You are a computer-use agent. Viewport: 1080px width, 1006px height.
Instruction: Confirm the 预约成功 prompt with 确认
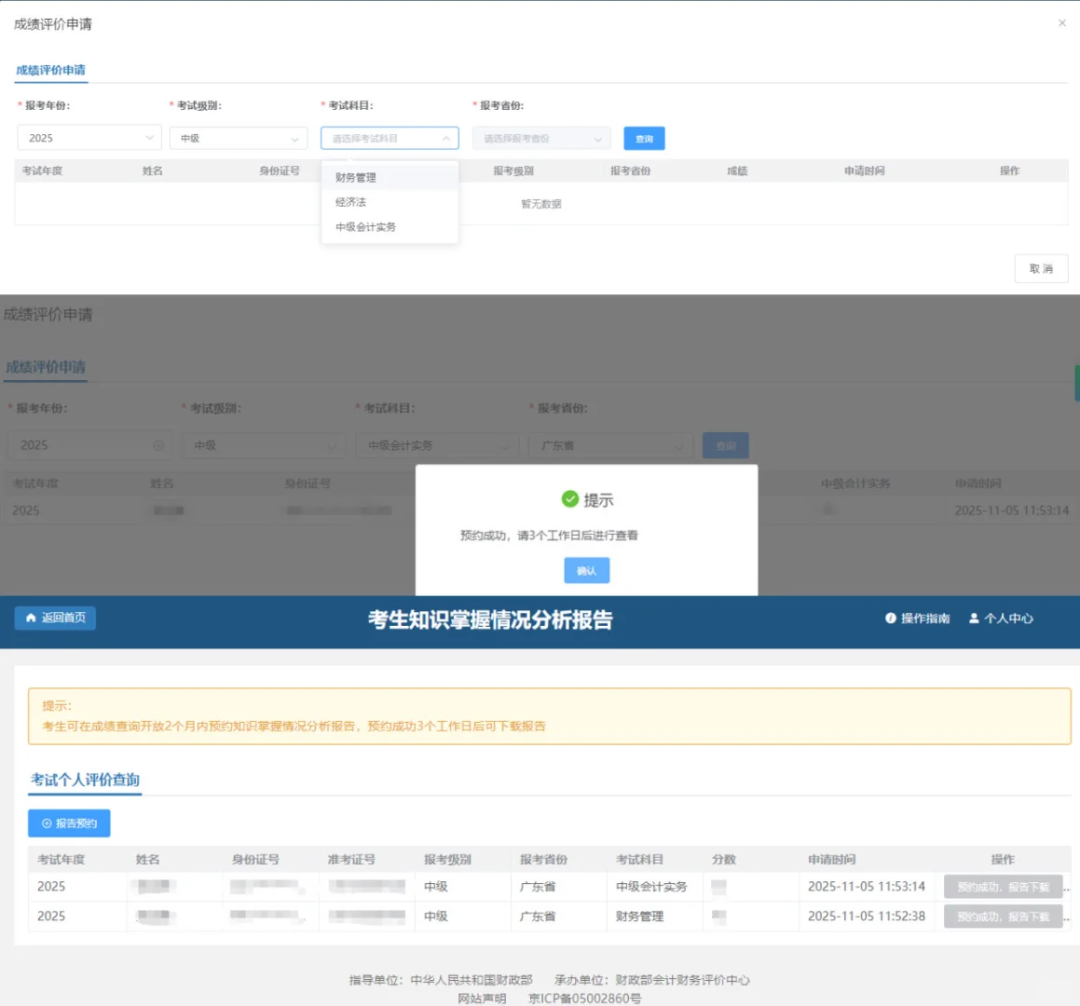586,570
